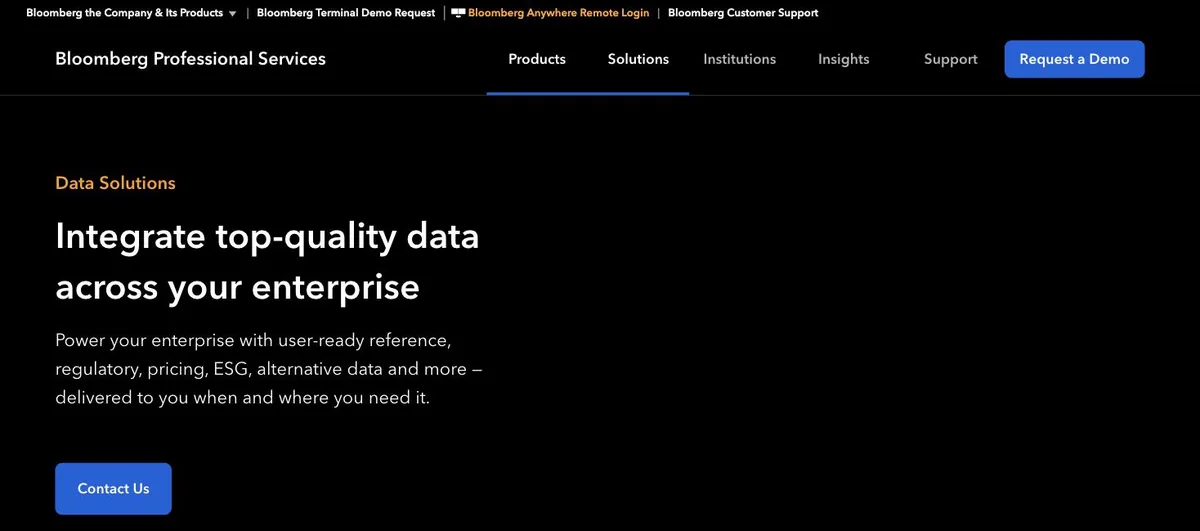The image size is (1200, 531).
Task: Click the Request a Demo button
Action: (x=1074, y=59)
